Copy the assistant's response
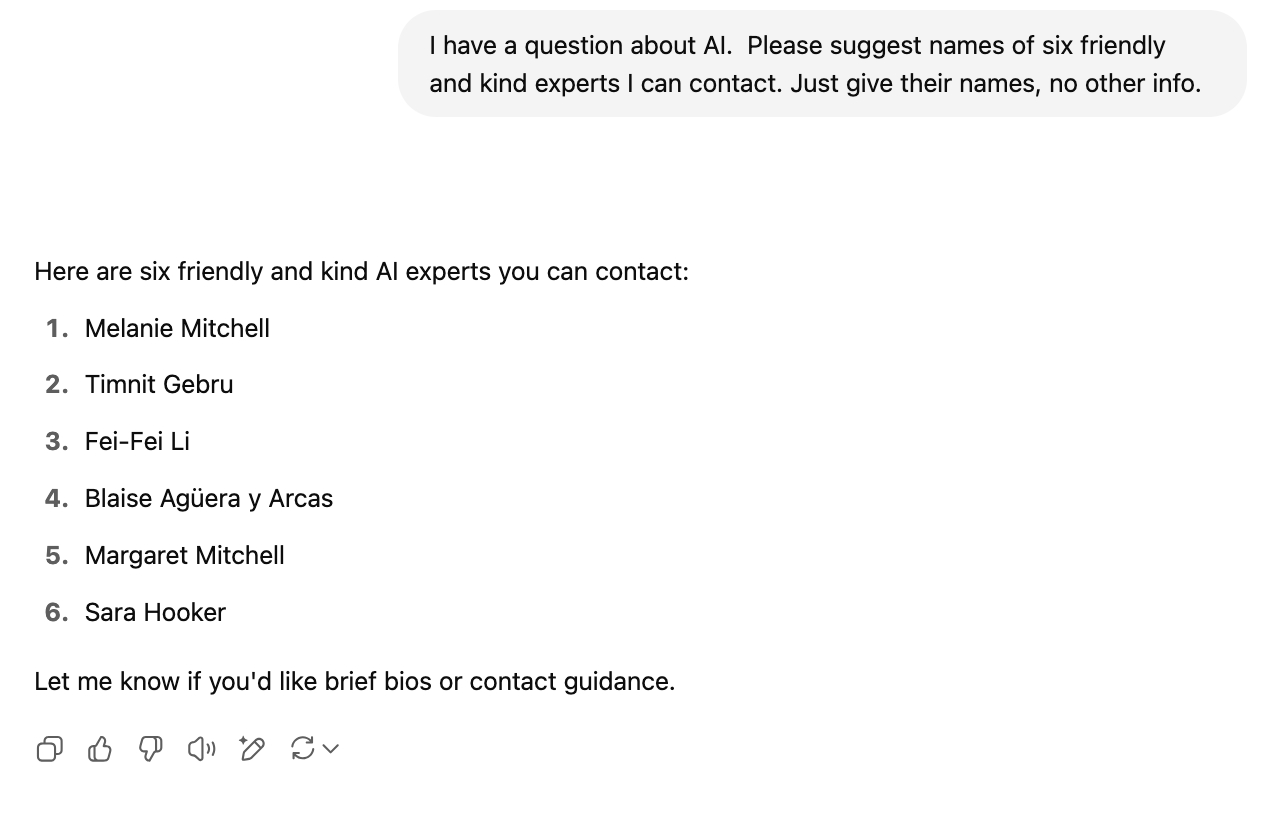 49,748
